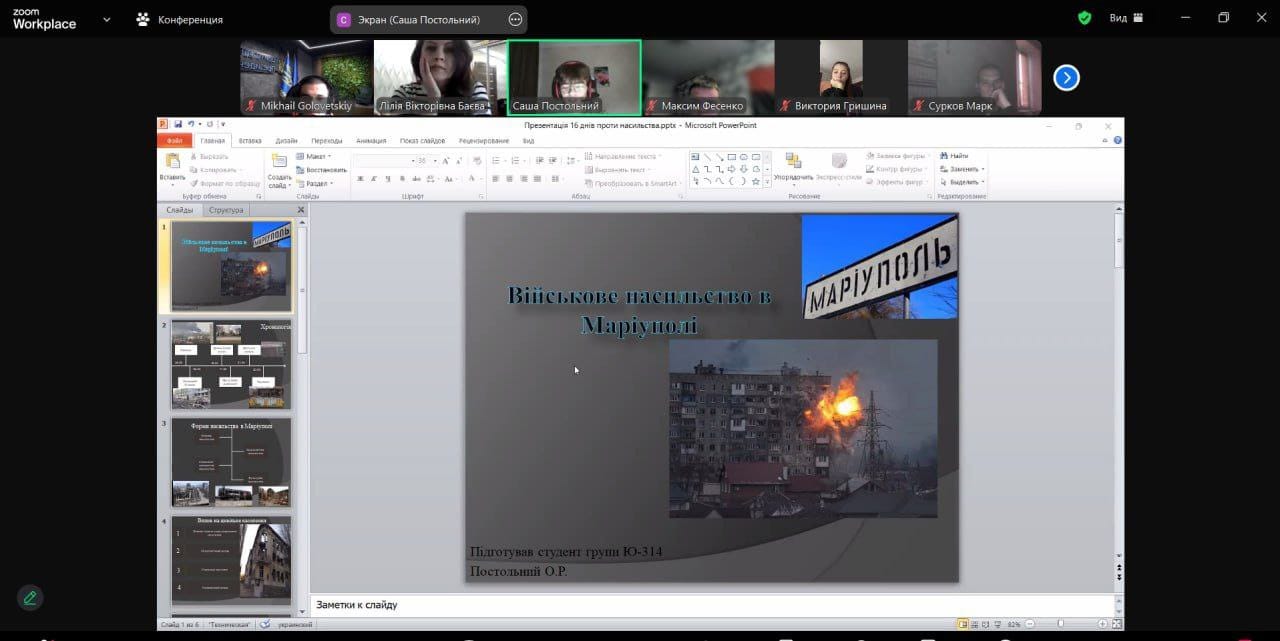Toggle italic text formatting

(373, 179)
